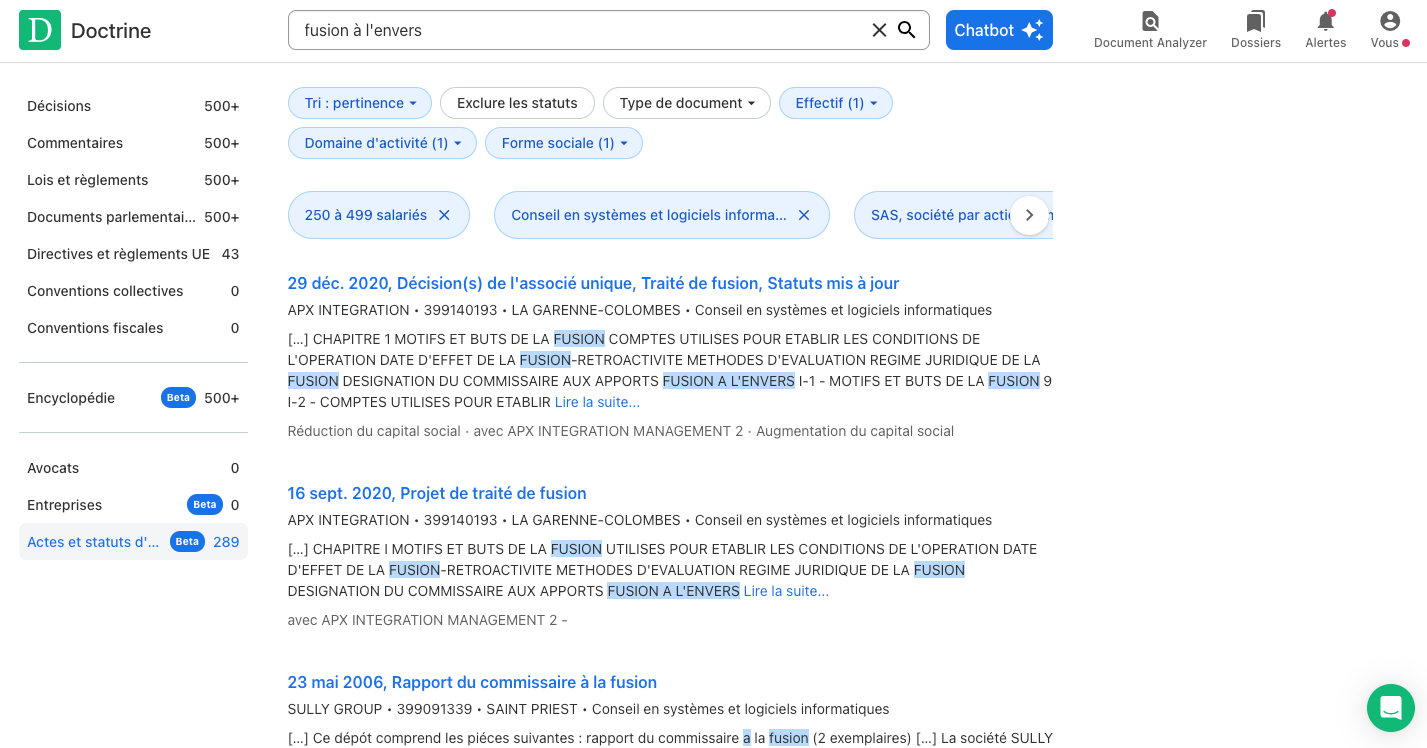Toggle Exclure les statuts filter
The image size is (1427, 748).
[x=517, y=103]
